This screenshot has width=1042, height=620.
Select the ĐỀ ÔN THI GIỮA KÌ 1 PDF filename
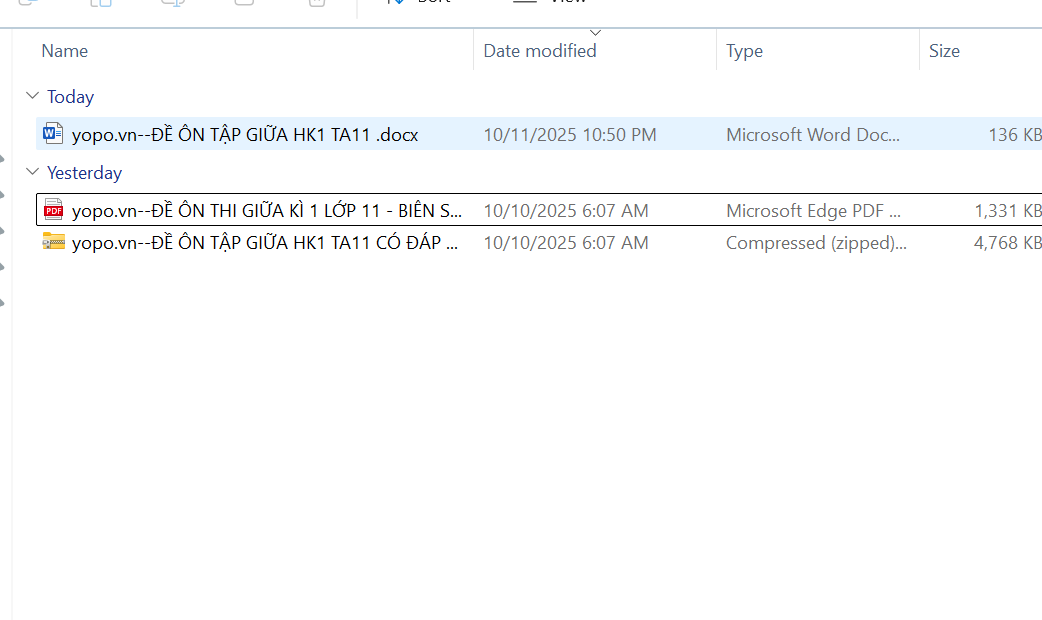pyautogui.click(x=267, y=211)
